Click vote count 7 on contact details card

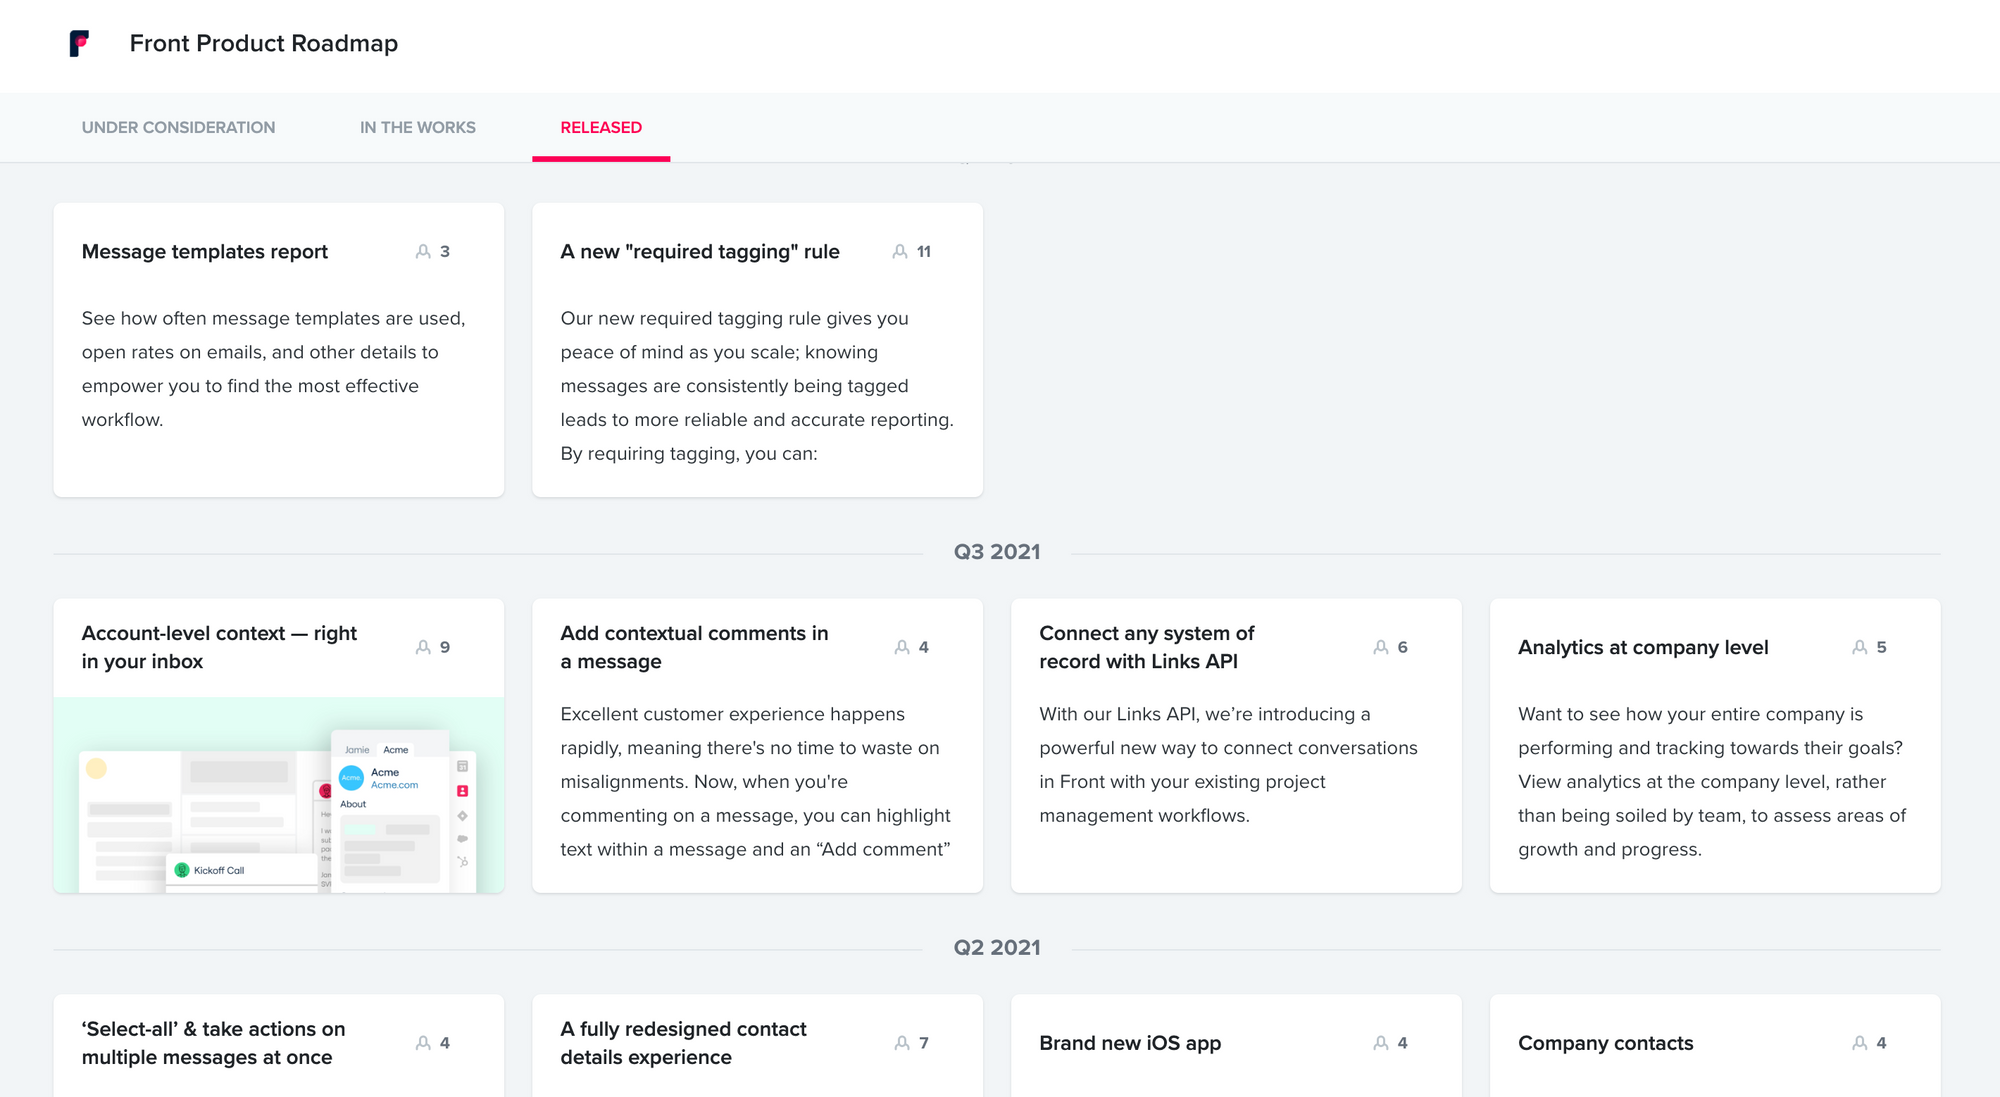click(x=924, y=1043)
